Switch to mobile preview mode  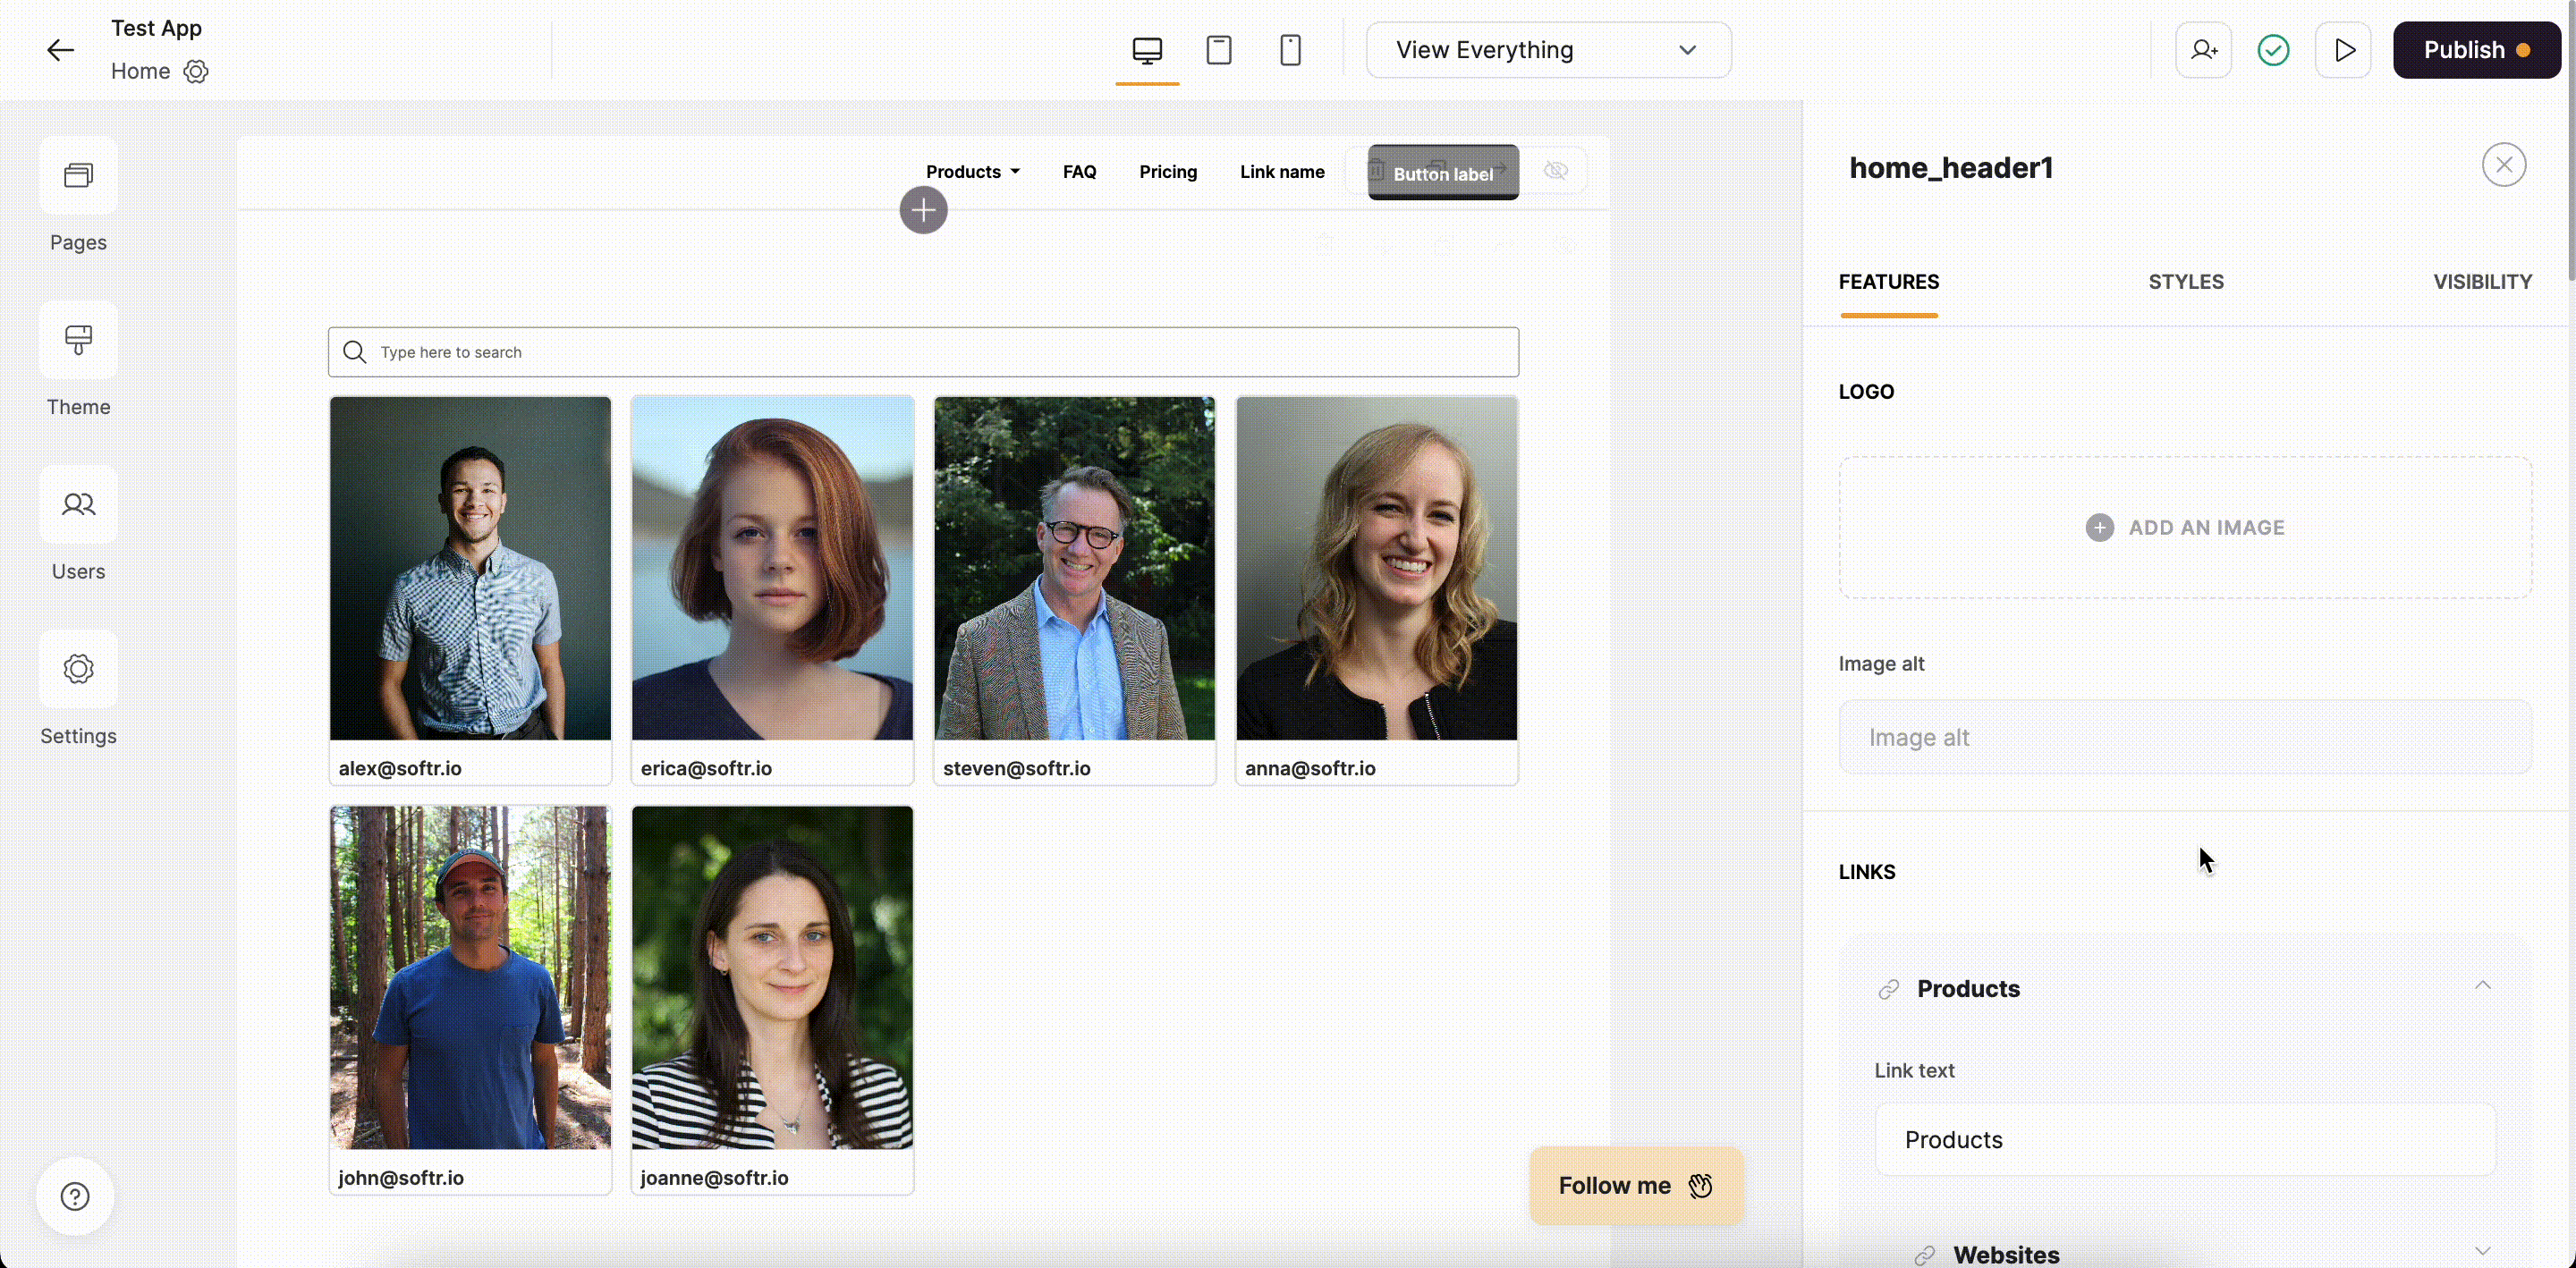(1291, 49)
